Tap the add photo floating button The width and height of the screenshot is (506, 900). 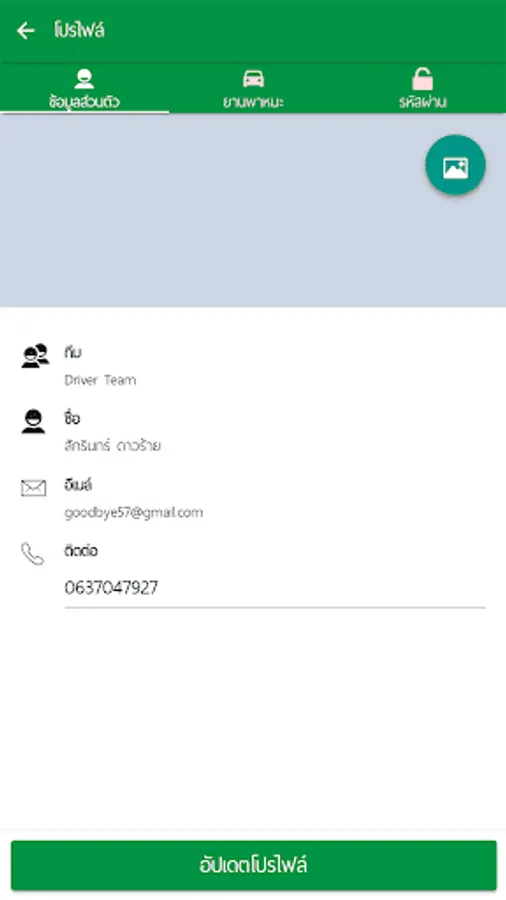[456, 165]
